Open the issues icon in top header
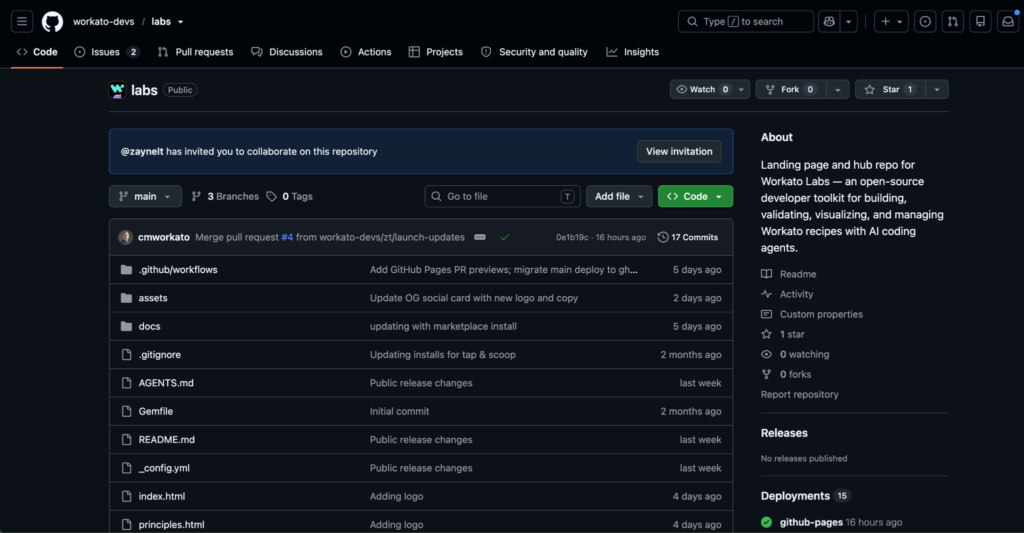The height and width of the screenshot is (533, 1024). [x=925, y=22]
